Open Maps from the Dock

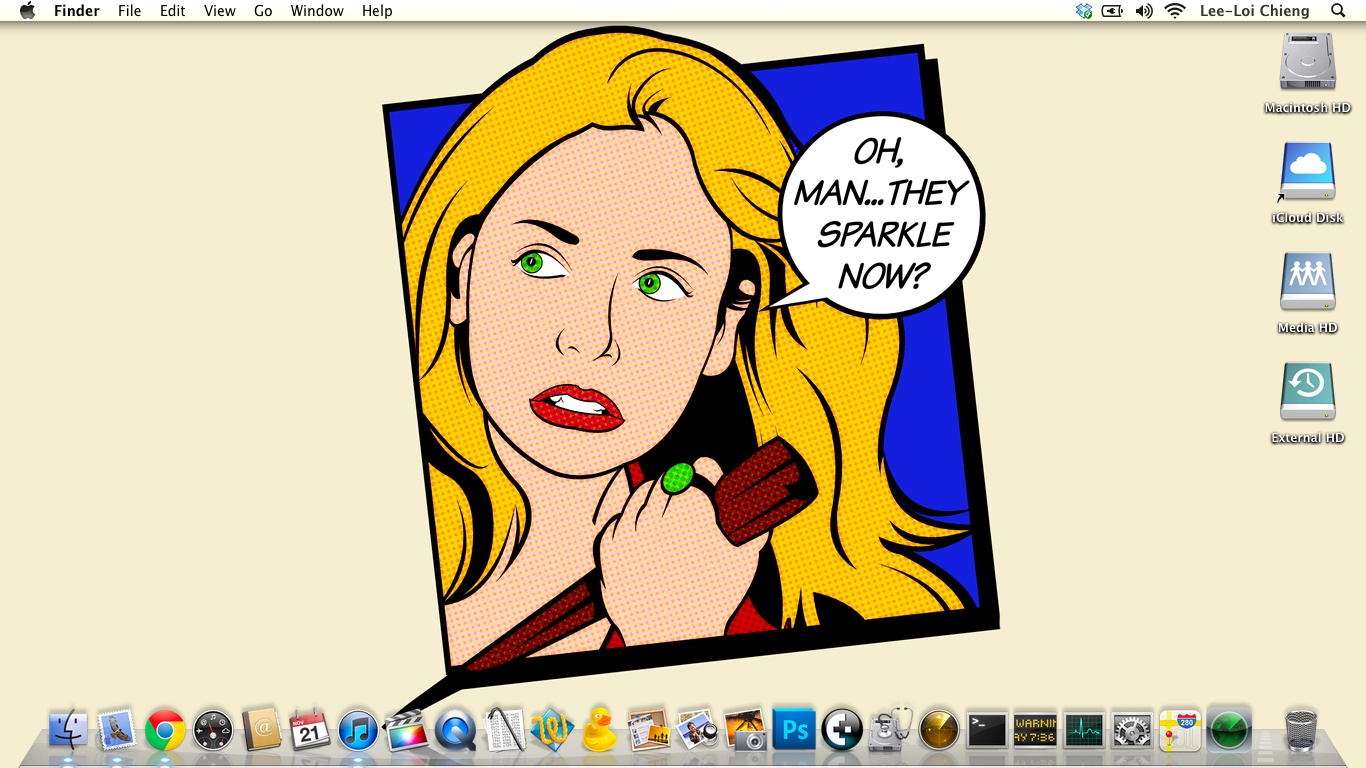tap(1180, 730)
